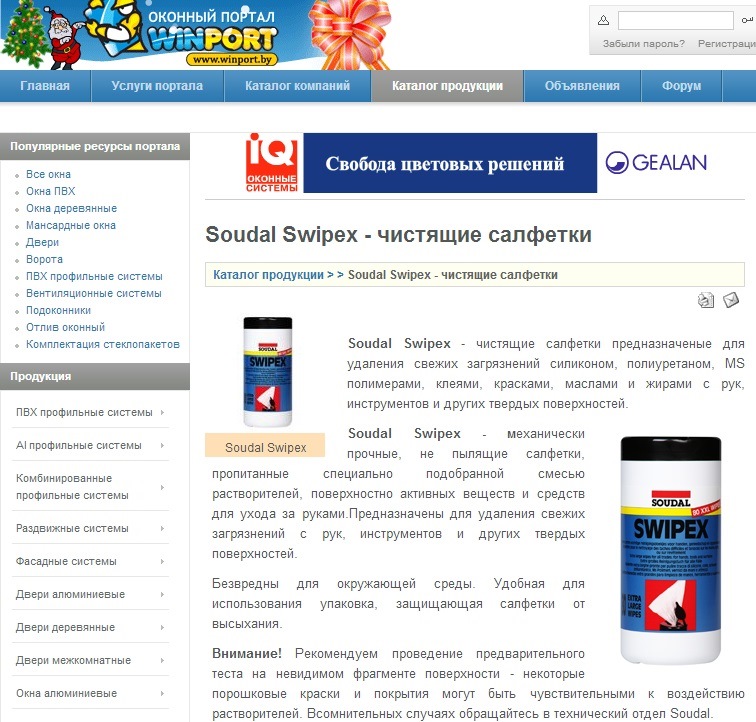Image resolution: width=756 pixels, height=722 pixels.
Task: Click the Популярные ресурсы портала header
Action: [95, 146]
